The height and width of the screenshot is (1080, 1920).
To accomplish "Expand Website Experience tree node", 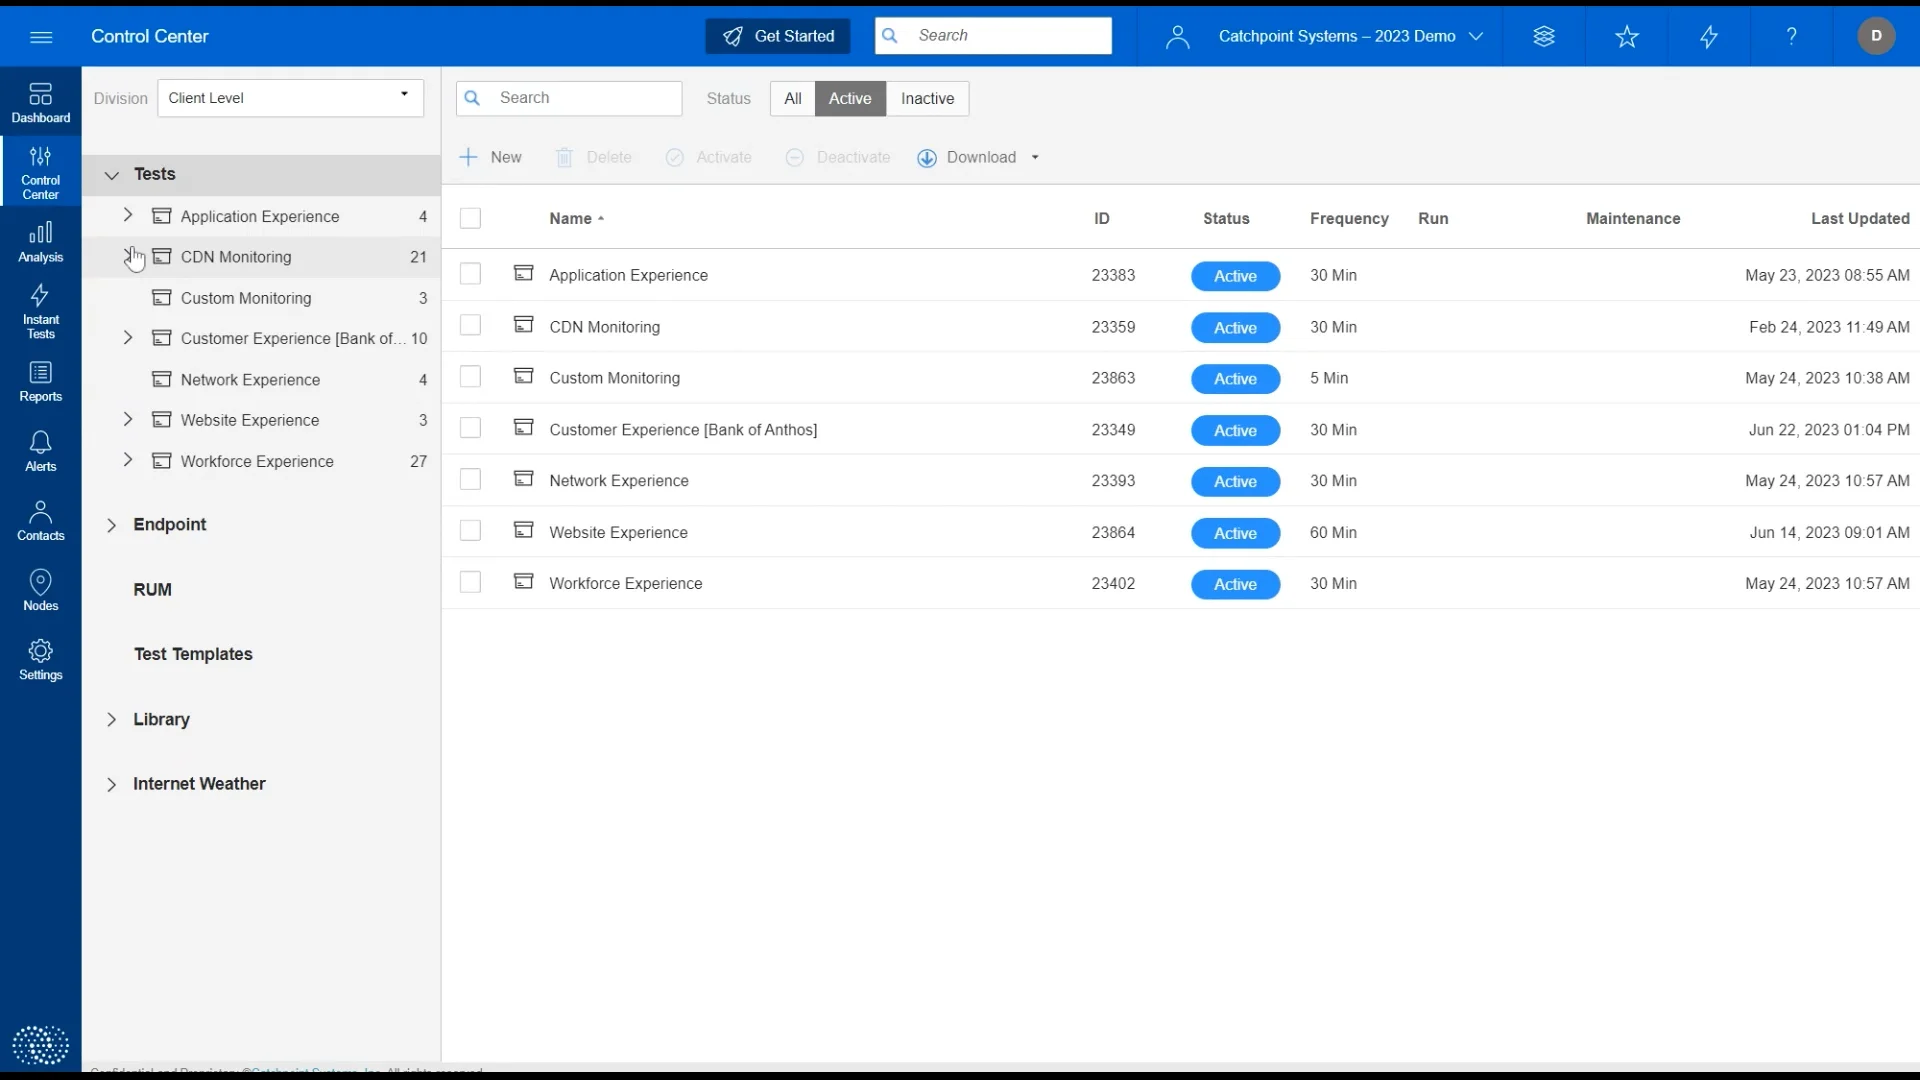I will 128,419.
